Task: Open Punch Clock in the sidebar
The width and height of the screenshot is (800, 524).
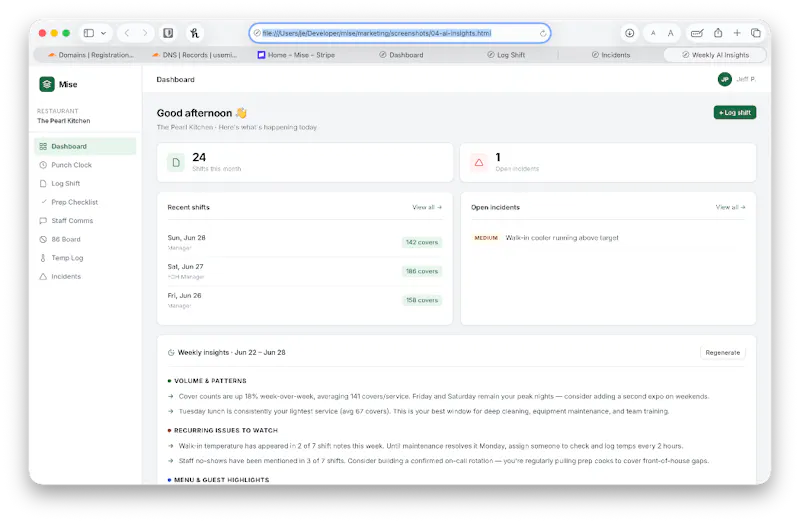Action: [85, 165]
